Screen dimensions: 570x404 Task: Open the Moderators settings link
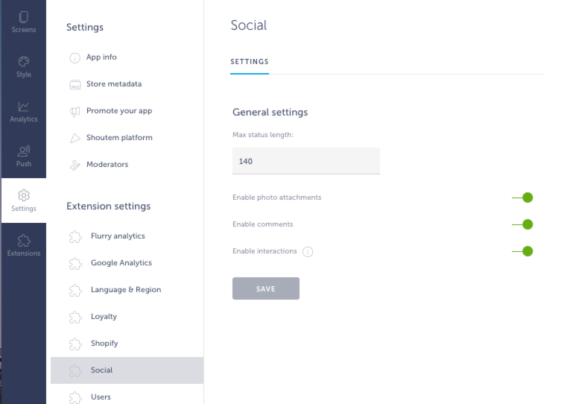point(107,164)
